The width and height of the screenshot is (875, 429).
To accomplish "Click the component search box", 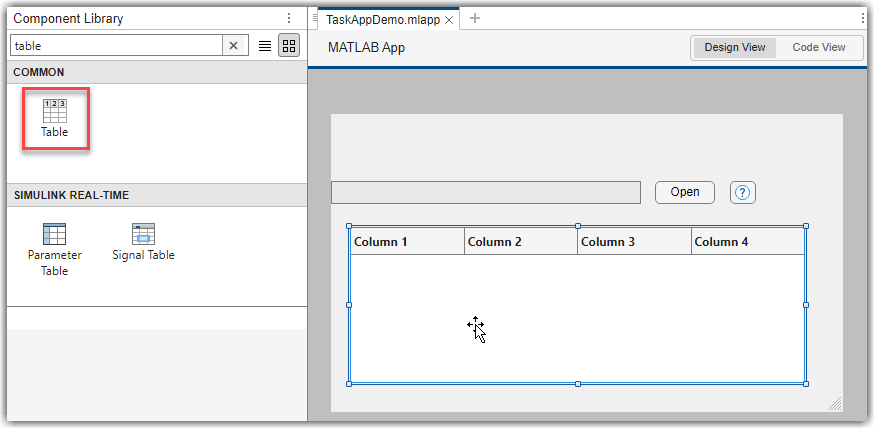I will tap(115, 46).
